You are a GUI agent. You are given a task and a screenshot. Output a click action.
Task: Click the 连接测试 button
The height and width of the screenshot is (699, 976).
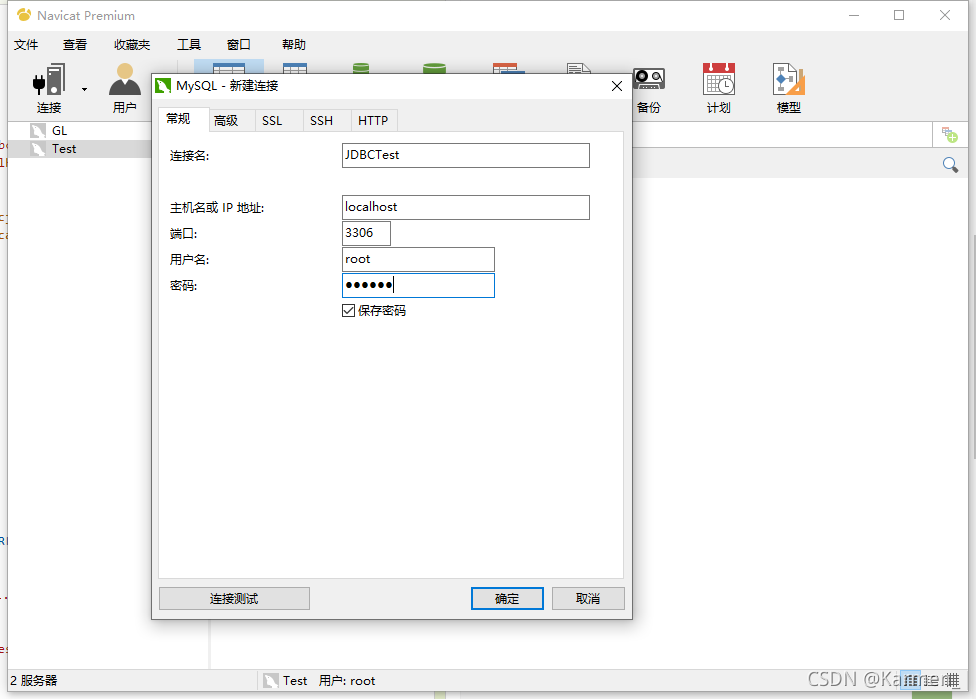(234, 599)
